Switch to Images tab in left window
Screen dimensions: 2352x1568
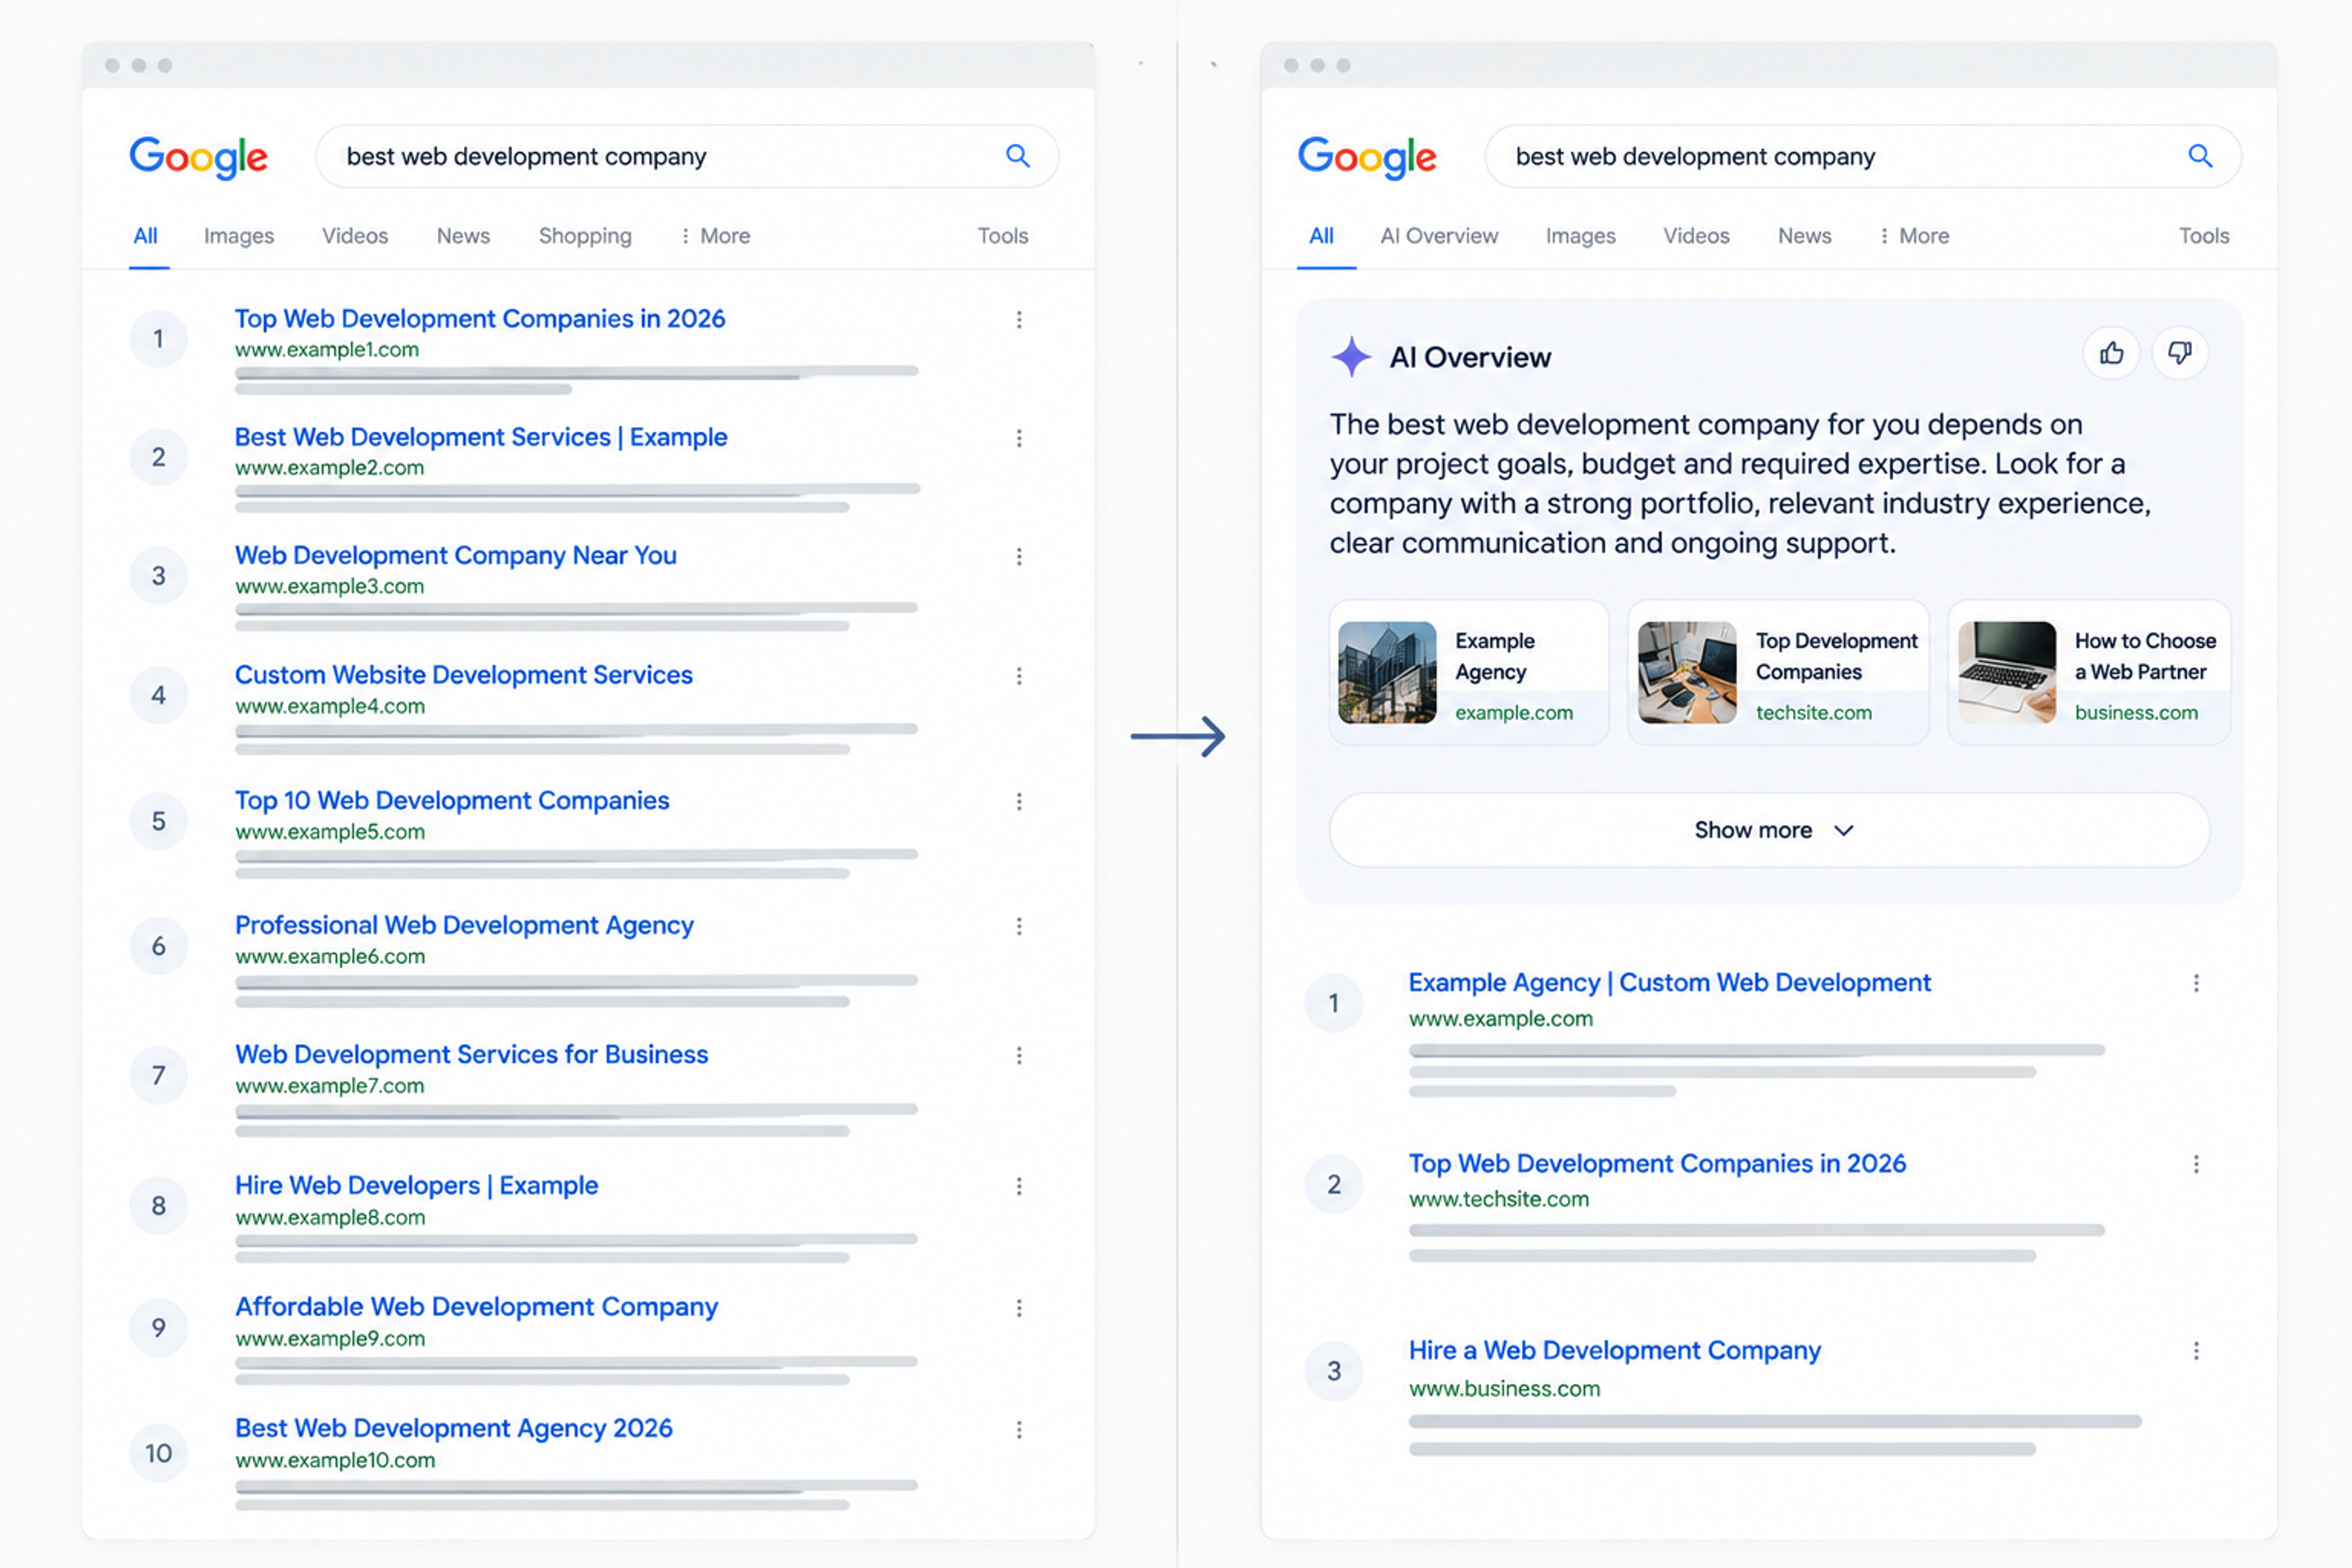point(239,236)
